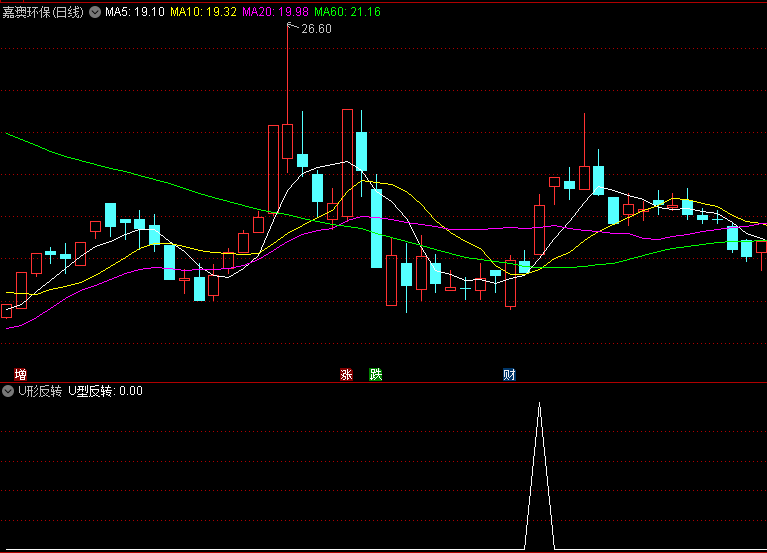Click the first candlestick at the chart's left edge

coord(7,311)
